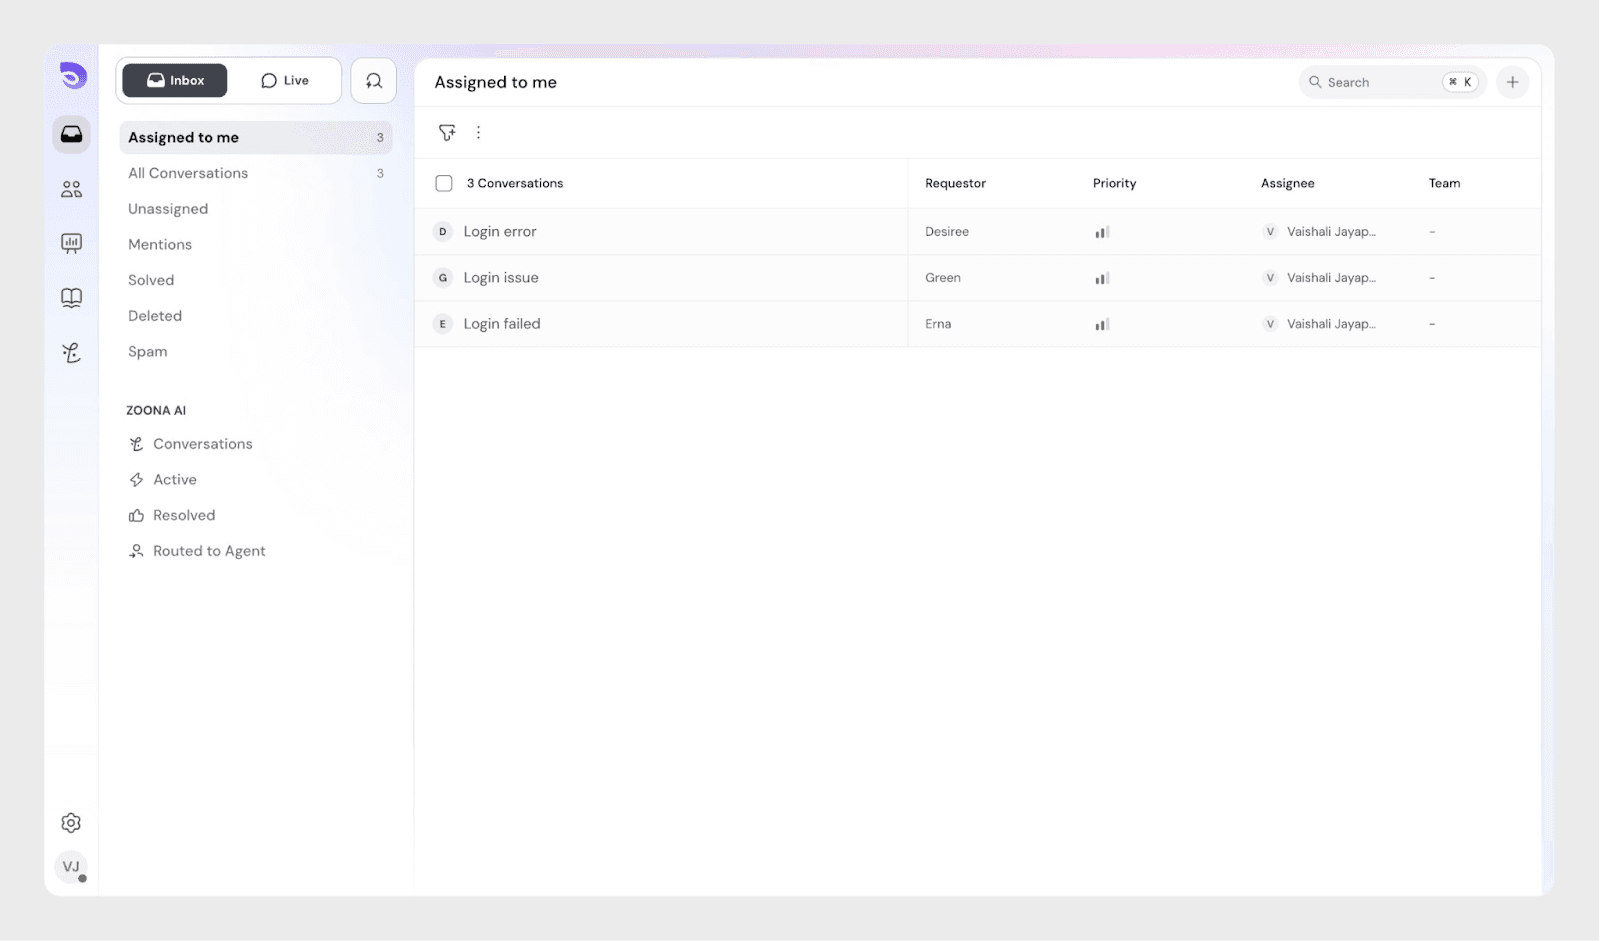The image size is (1600, 941).
Task: Click the plus icon to add new
Action: (1512, 82)
